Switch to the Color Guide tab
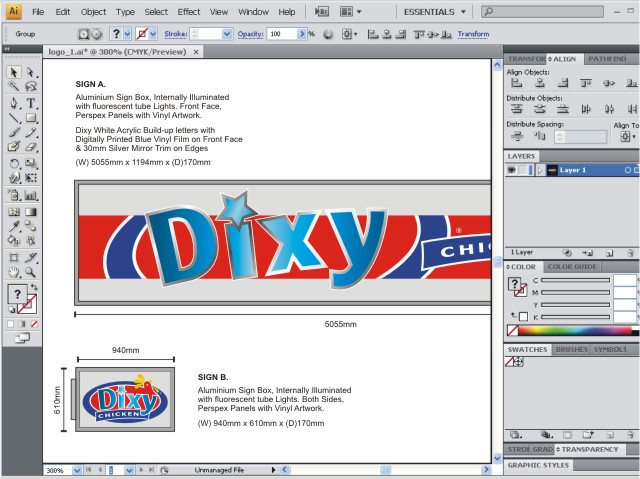The image size is (640, 479). click(x=572, y=267)
